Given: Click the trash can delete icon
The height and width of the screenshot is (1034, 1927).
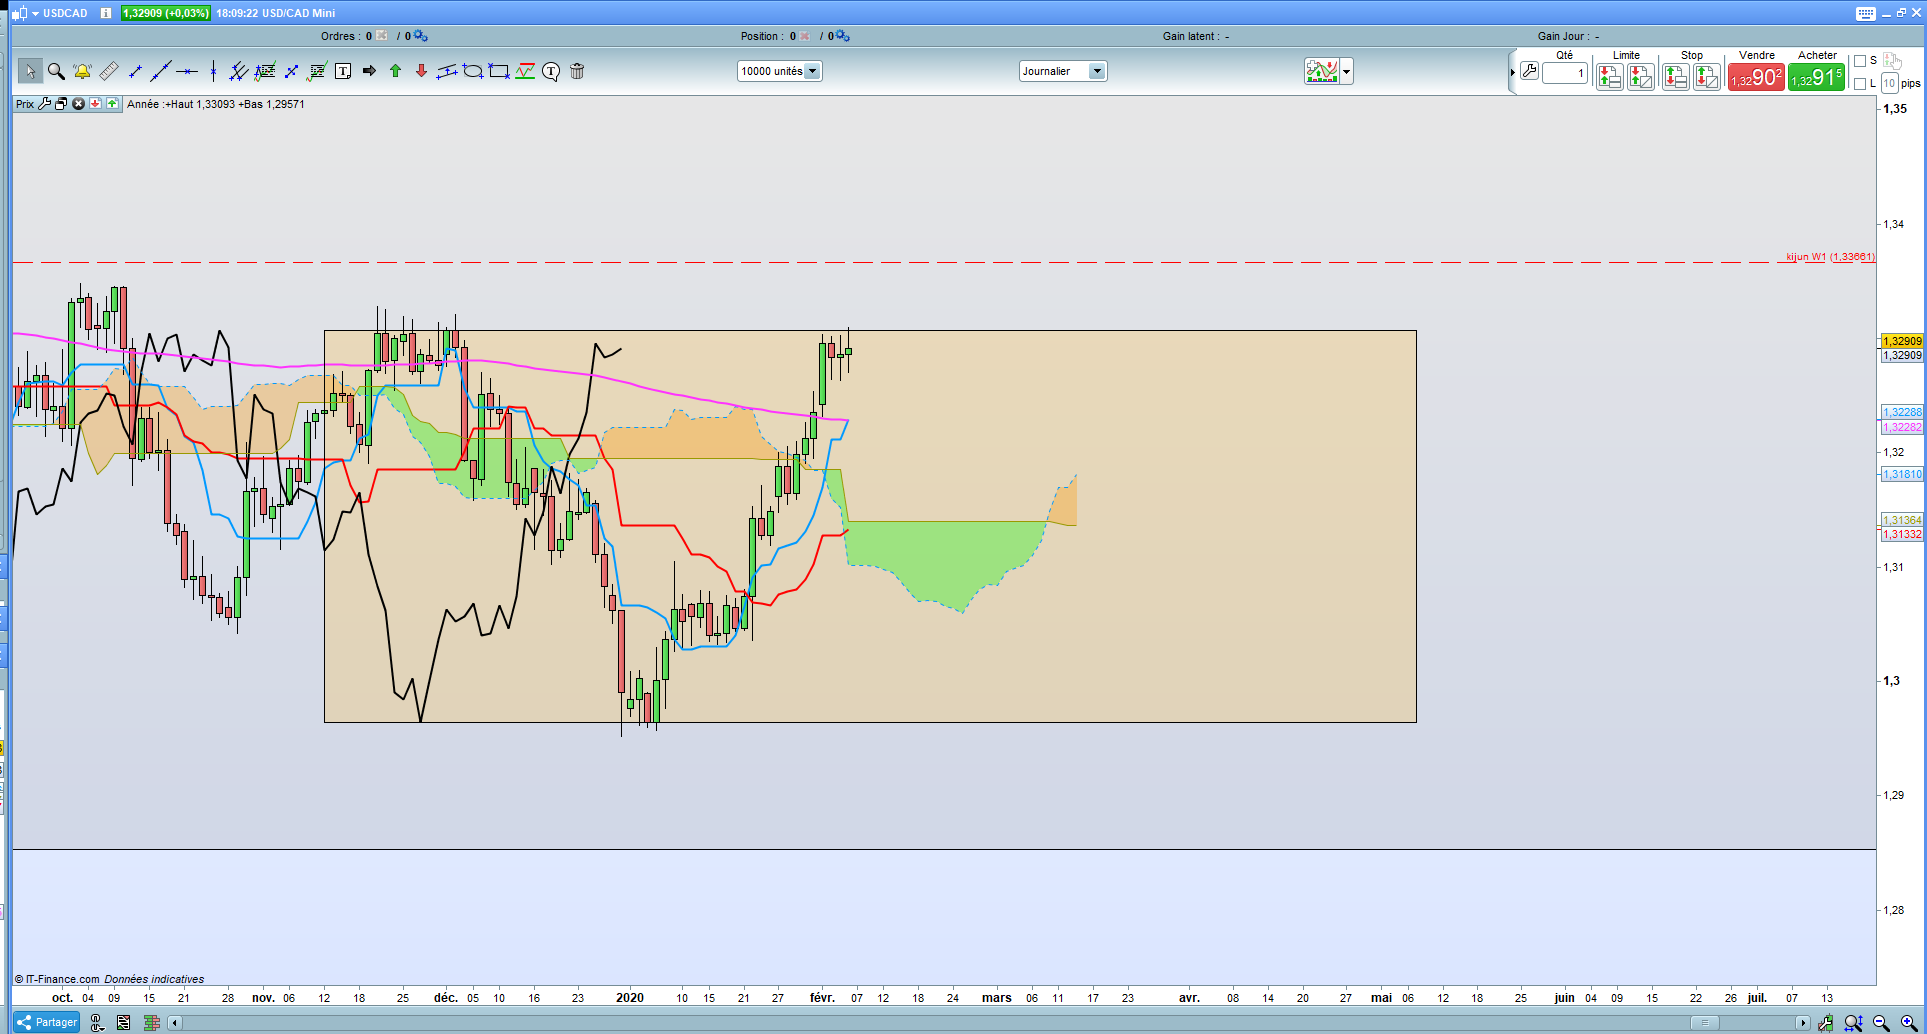Looking at the screenshot, I should [x=577, y=71].
